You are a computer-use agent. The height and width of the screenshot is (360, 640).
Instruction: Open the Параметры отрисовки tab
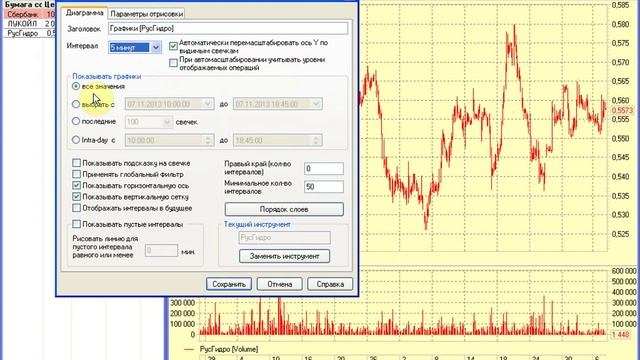point(147,13)
